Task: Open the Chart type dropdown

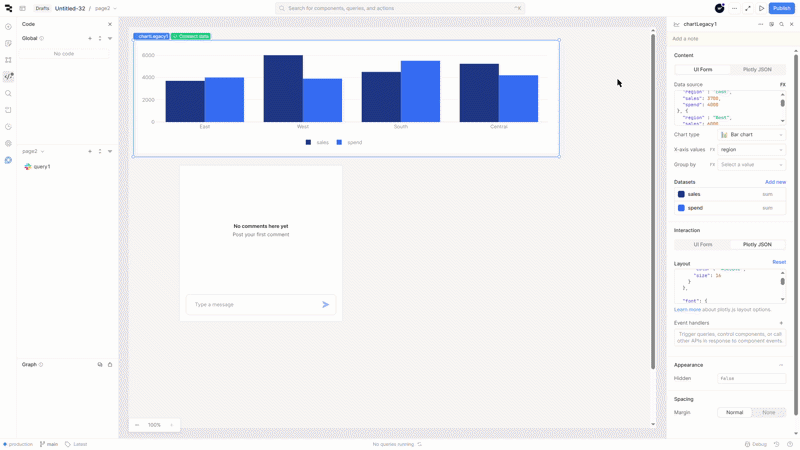Action: [x=752, y=134]
